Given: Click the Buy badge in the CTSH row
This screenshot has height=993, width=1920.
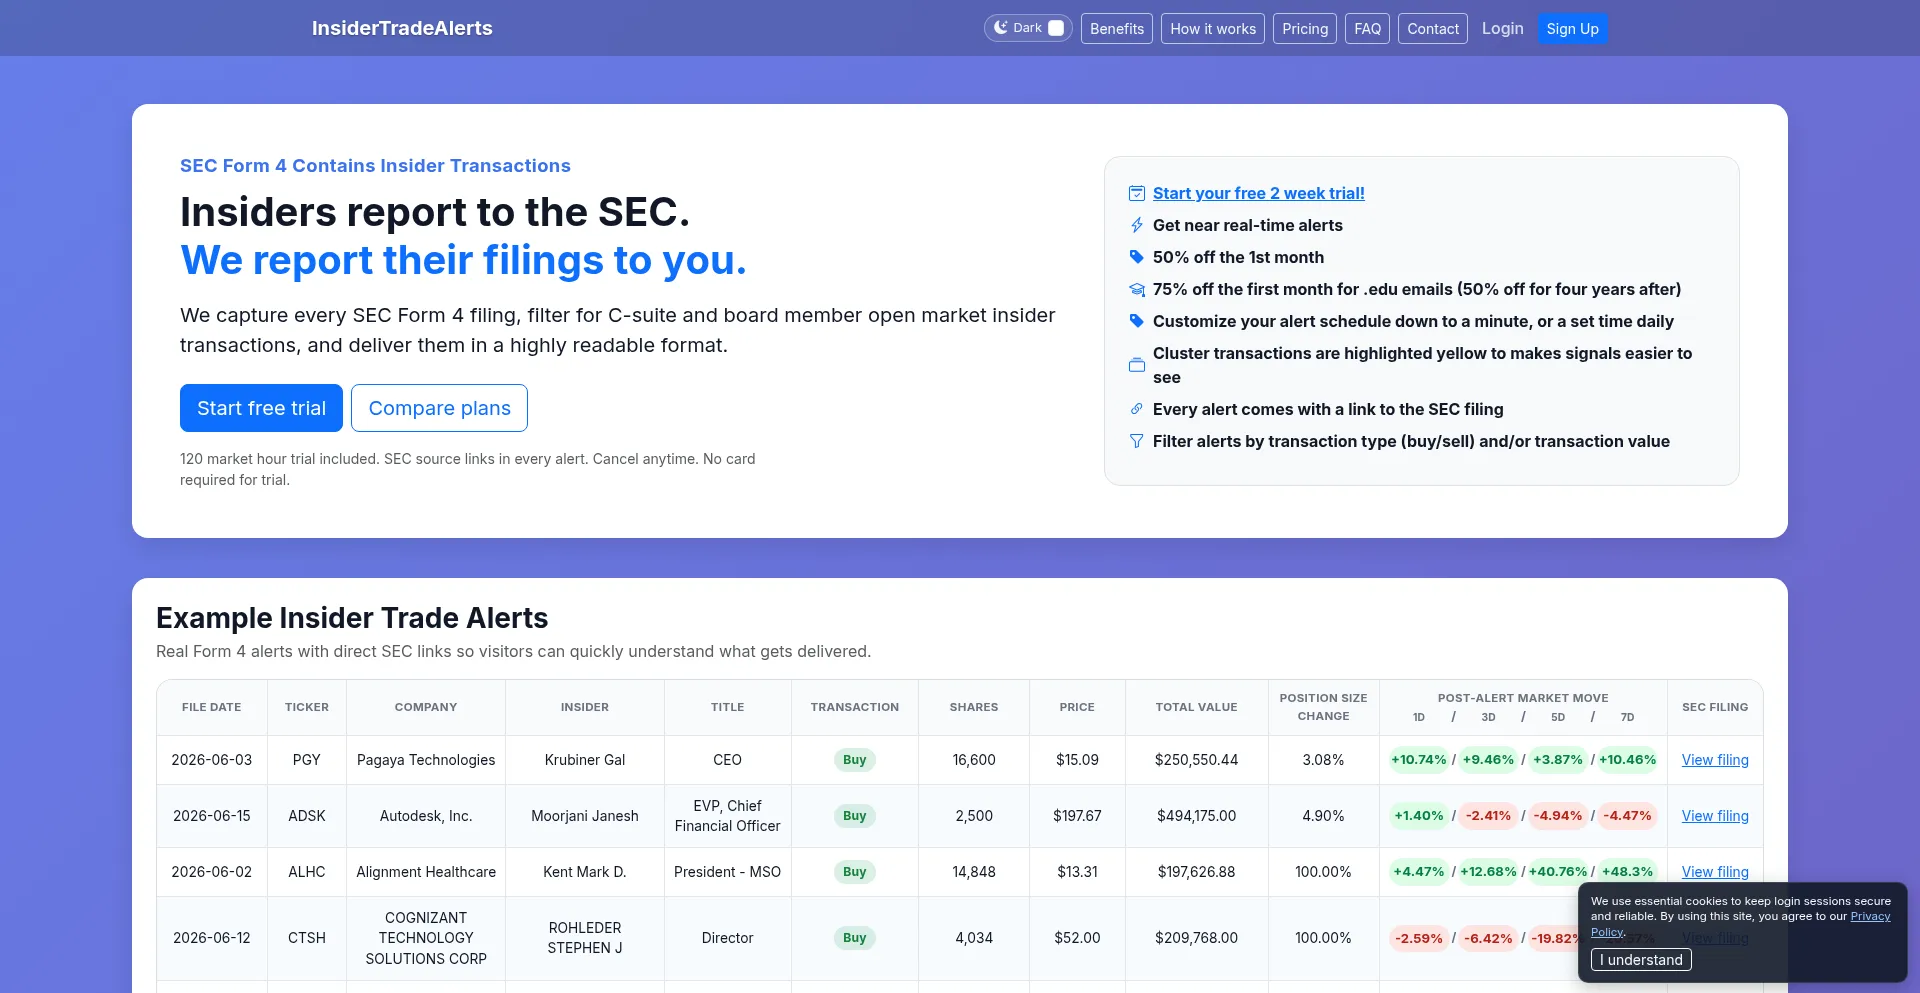Looking at the screenshot, I should pos(854,938).
